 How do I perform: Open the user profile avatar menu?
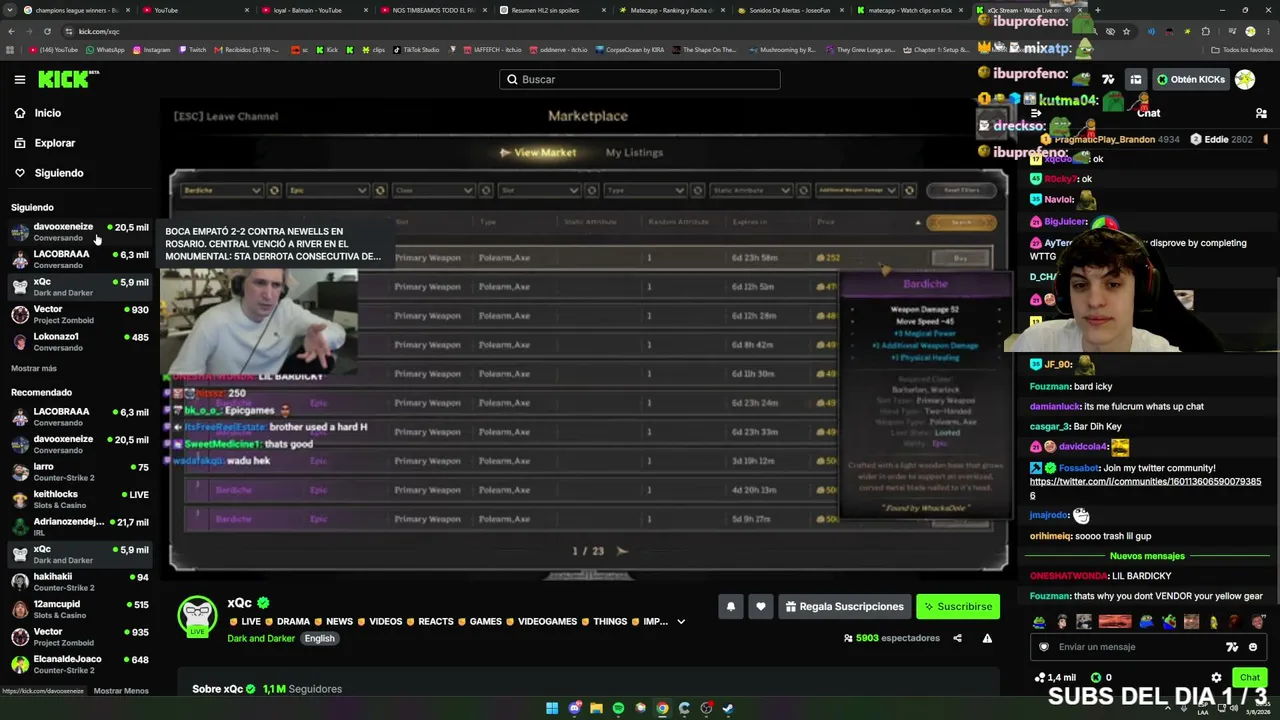pyautogui.click(x=1245, y=79)
